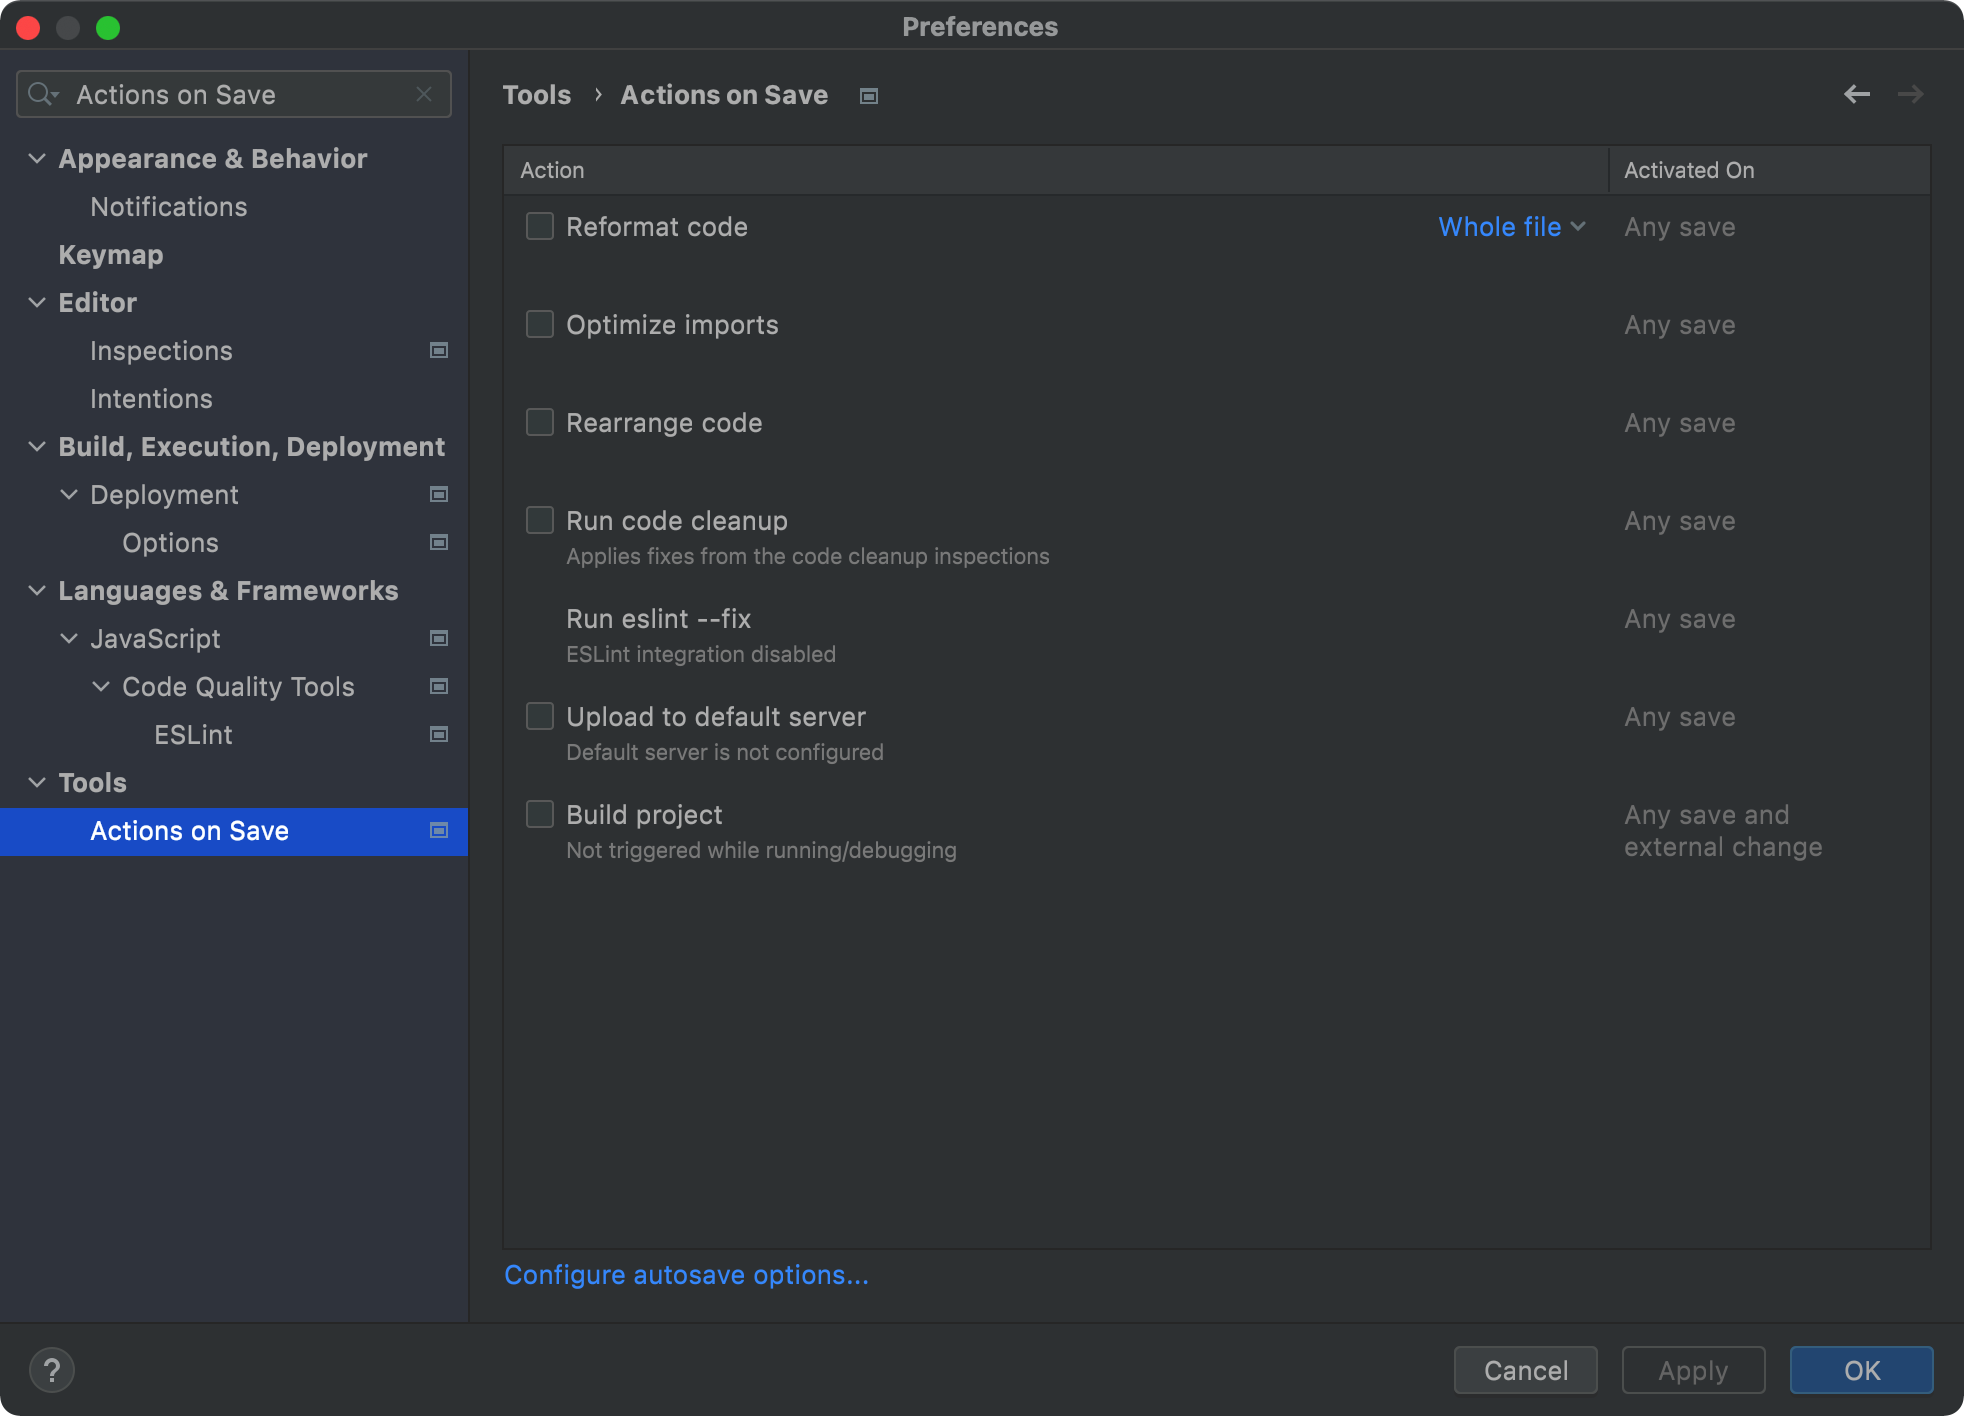The height and width of the screenshot is (1416, 1964).
Task: Enable the Optimize imports checkbox
Action: coord(540,324)
